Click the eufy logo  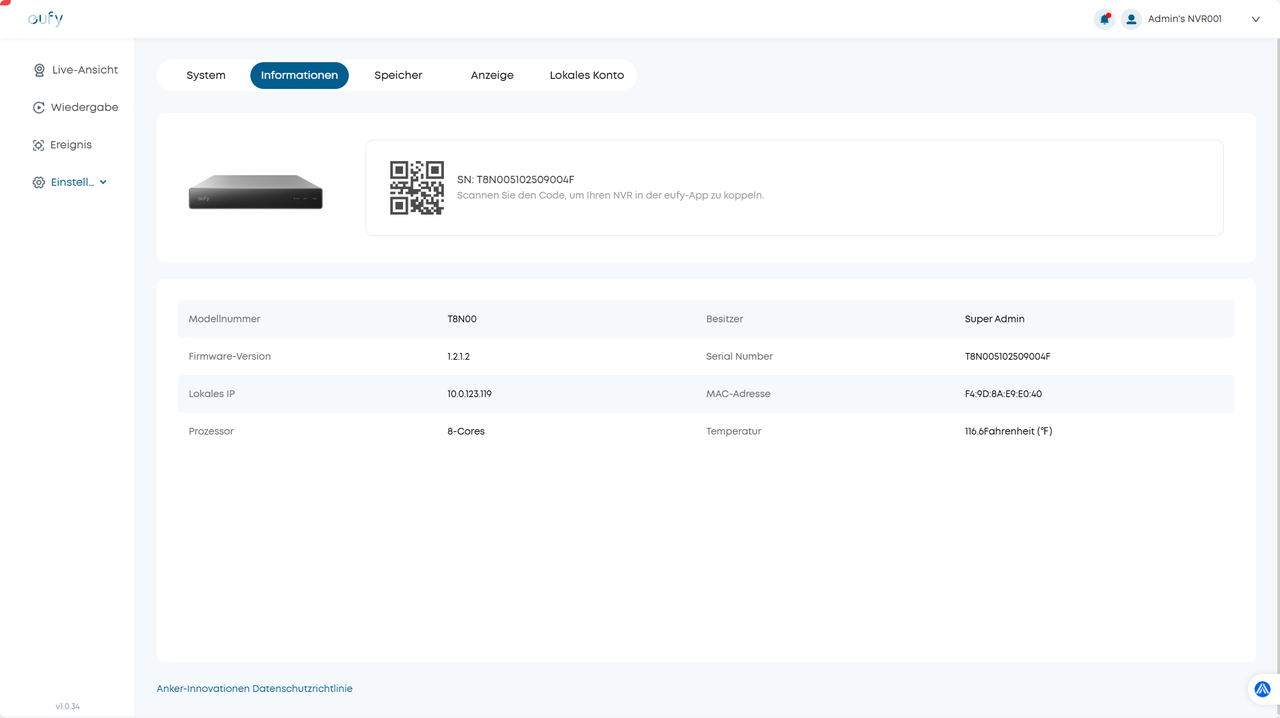click(45, 19)
